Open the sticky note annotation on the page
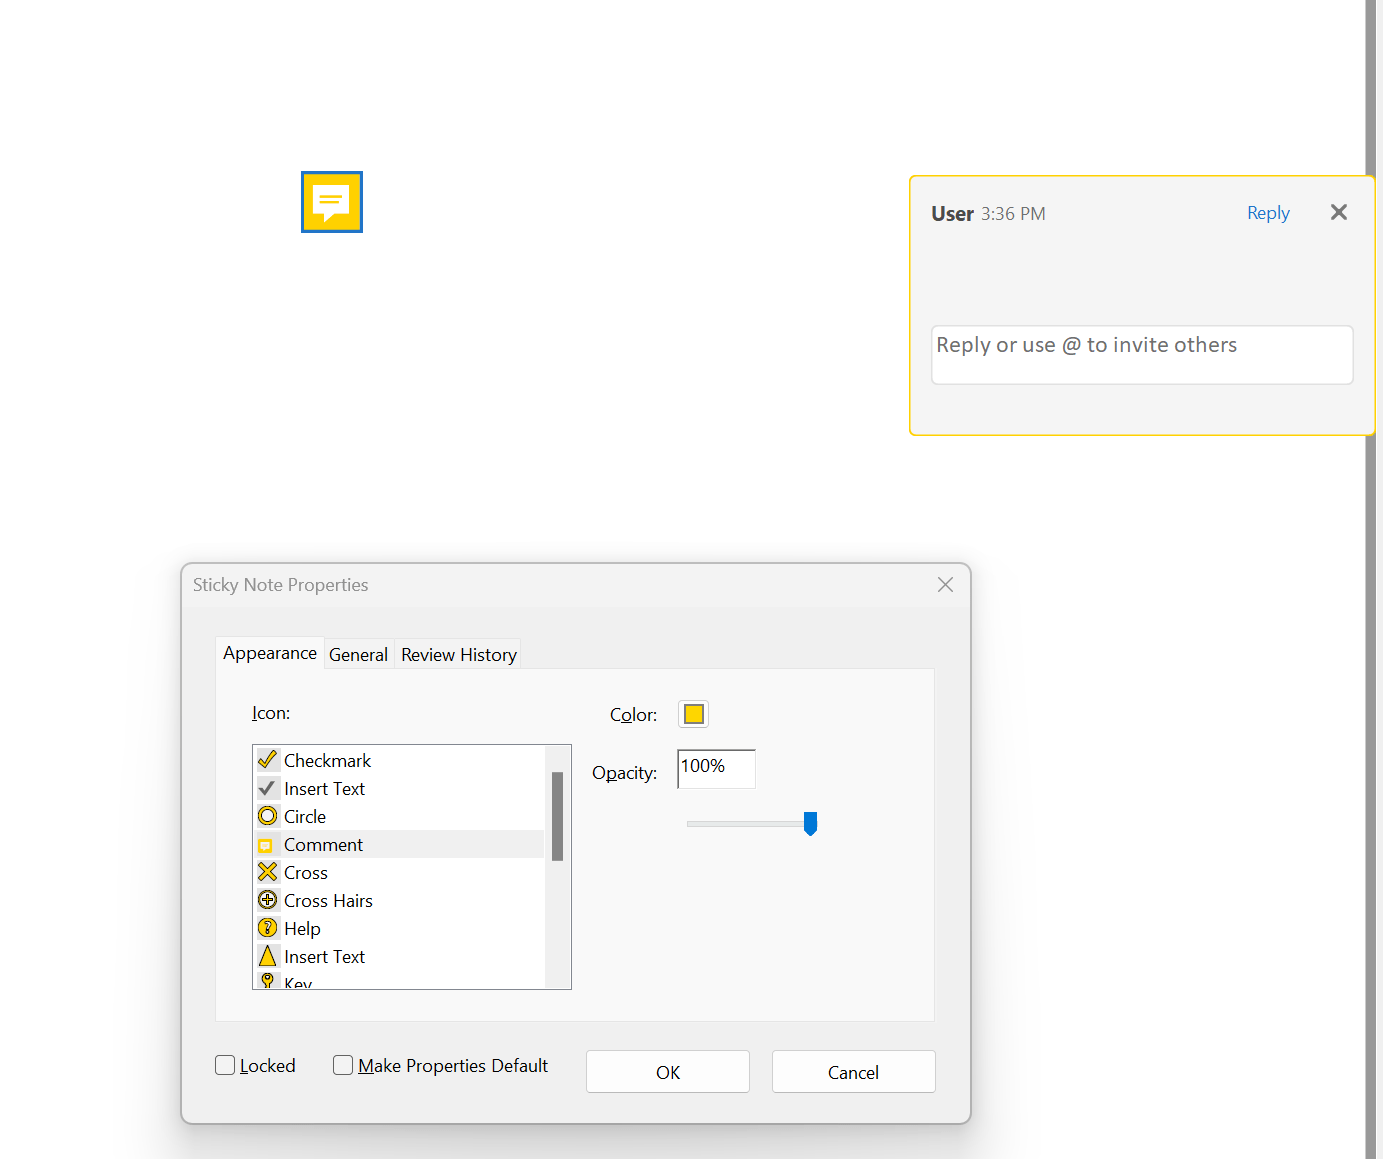Screen dimensions: 1383x1159 (x=331, y=202)
